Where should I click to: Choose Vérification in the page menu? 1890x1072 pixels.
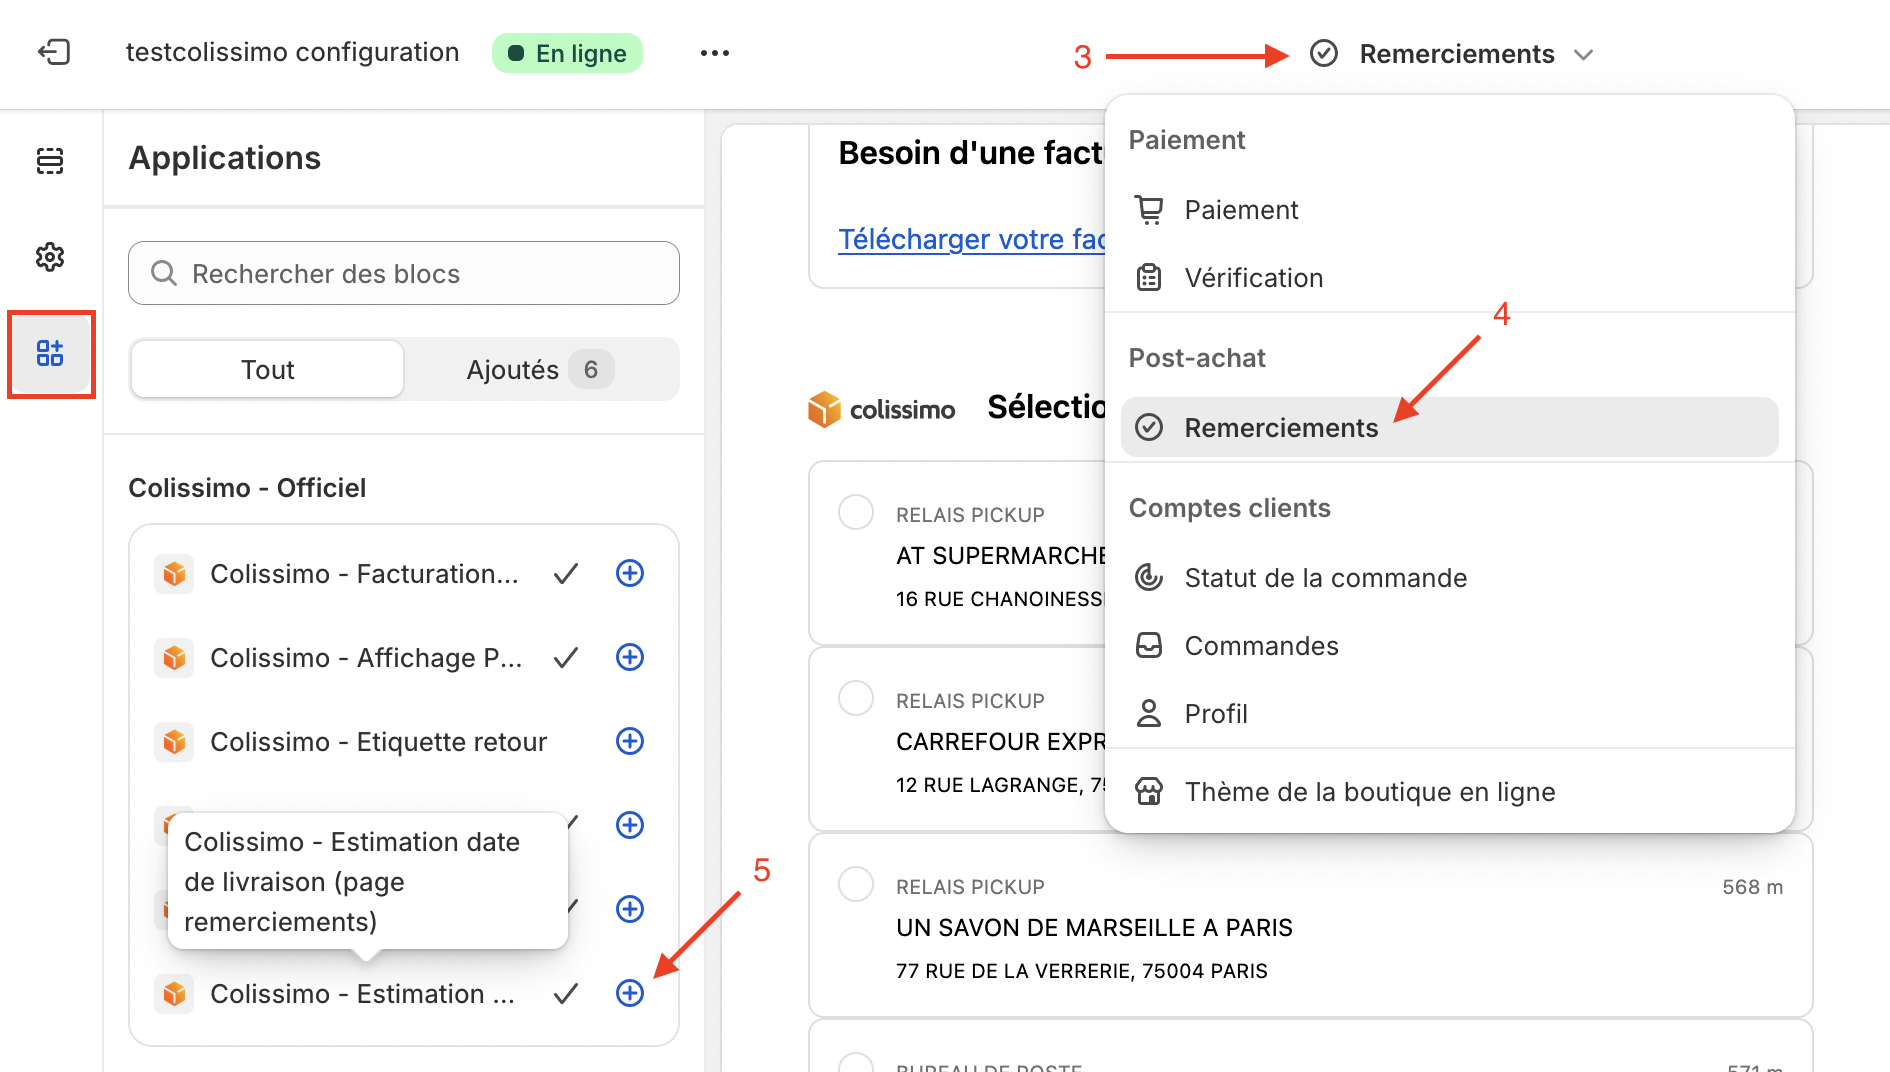1450,278
